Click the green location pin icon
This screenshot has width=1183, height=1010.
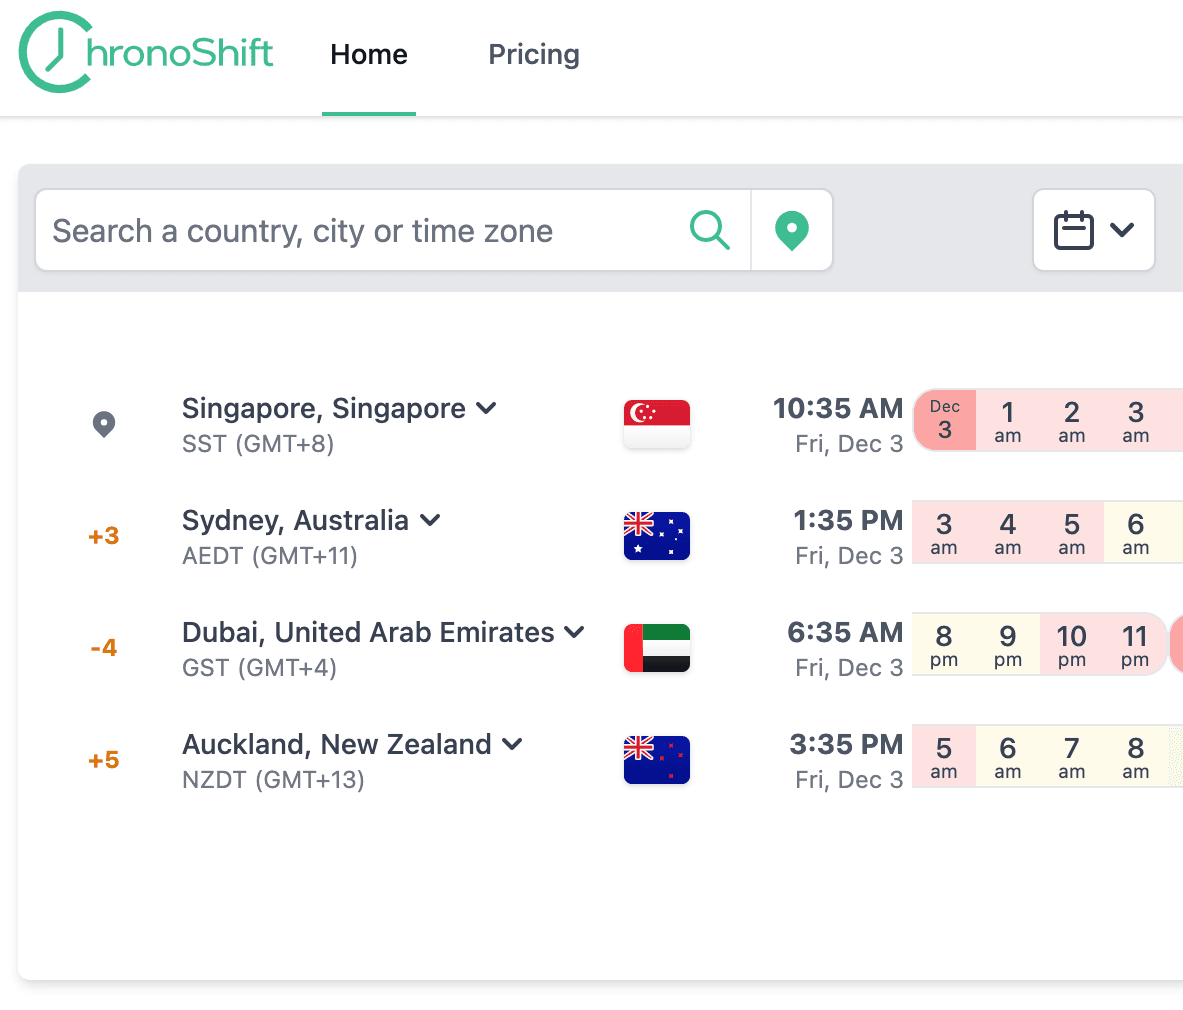point(792,230)
